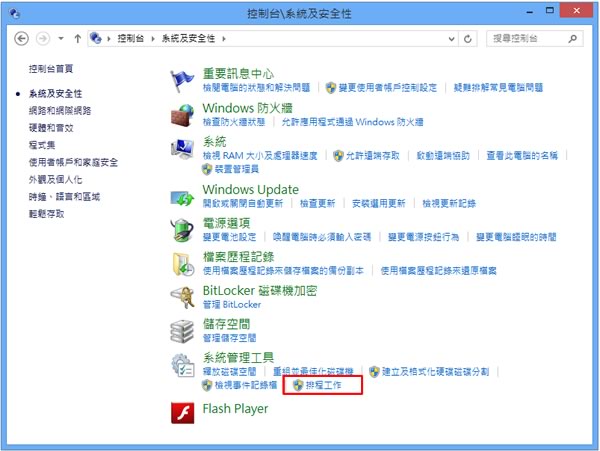Click 查看此電腦的名稱 link
Screen dimensions: 600x451
[x=522, y=156]
